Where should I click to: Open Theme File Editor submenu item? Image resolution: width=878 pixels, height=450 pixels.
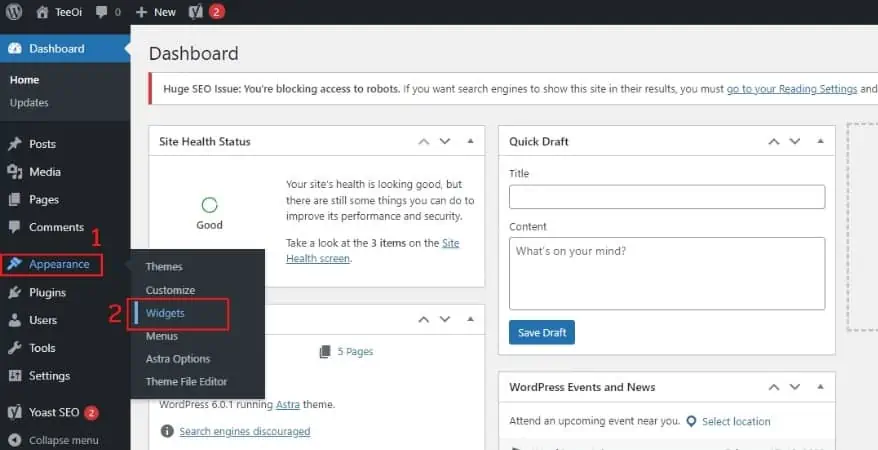pyautogui.click(x=186, y=382)
